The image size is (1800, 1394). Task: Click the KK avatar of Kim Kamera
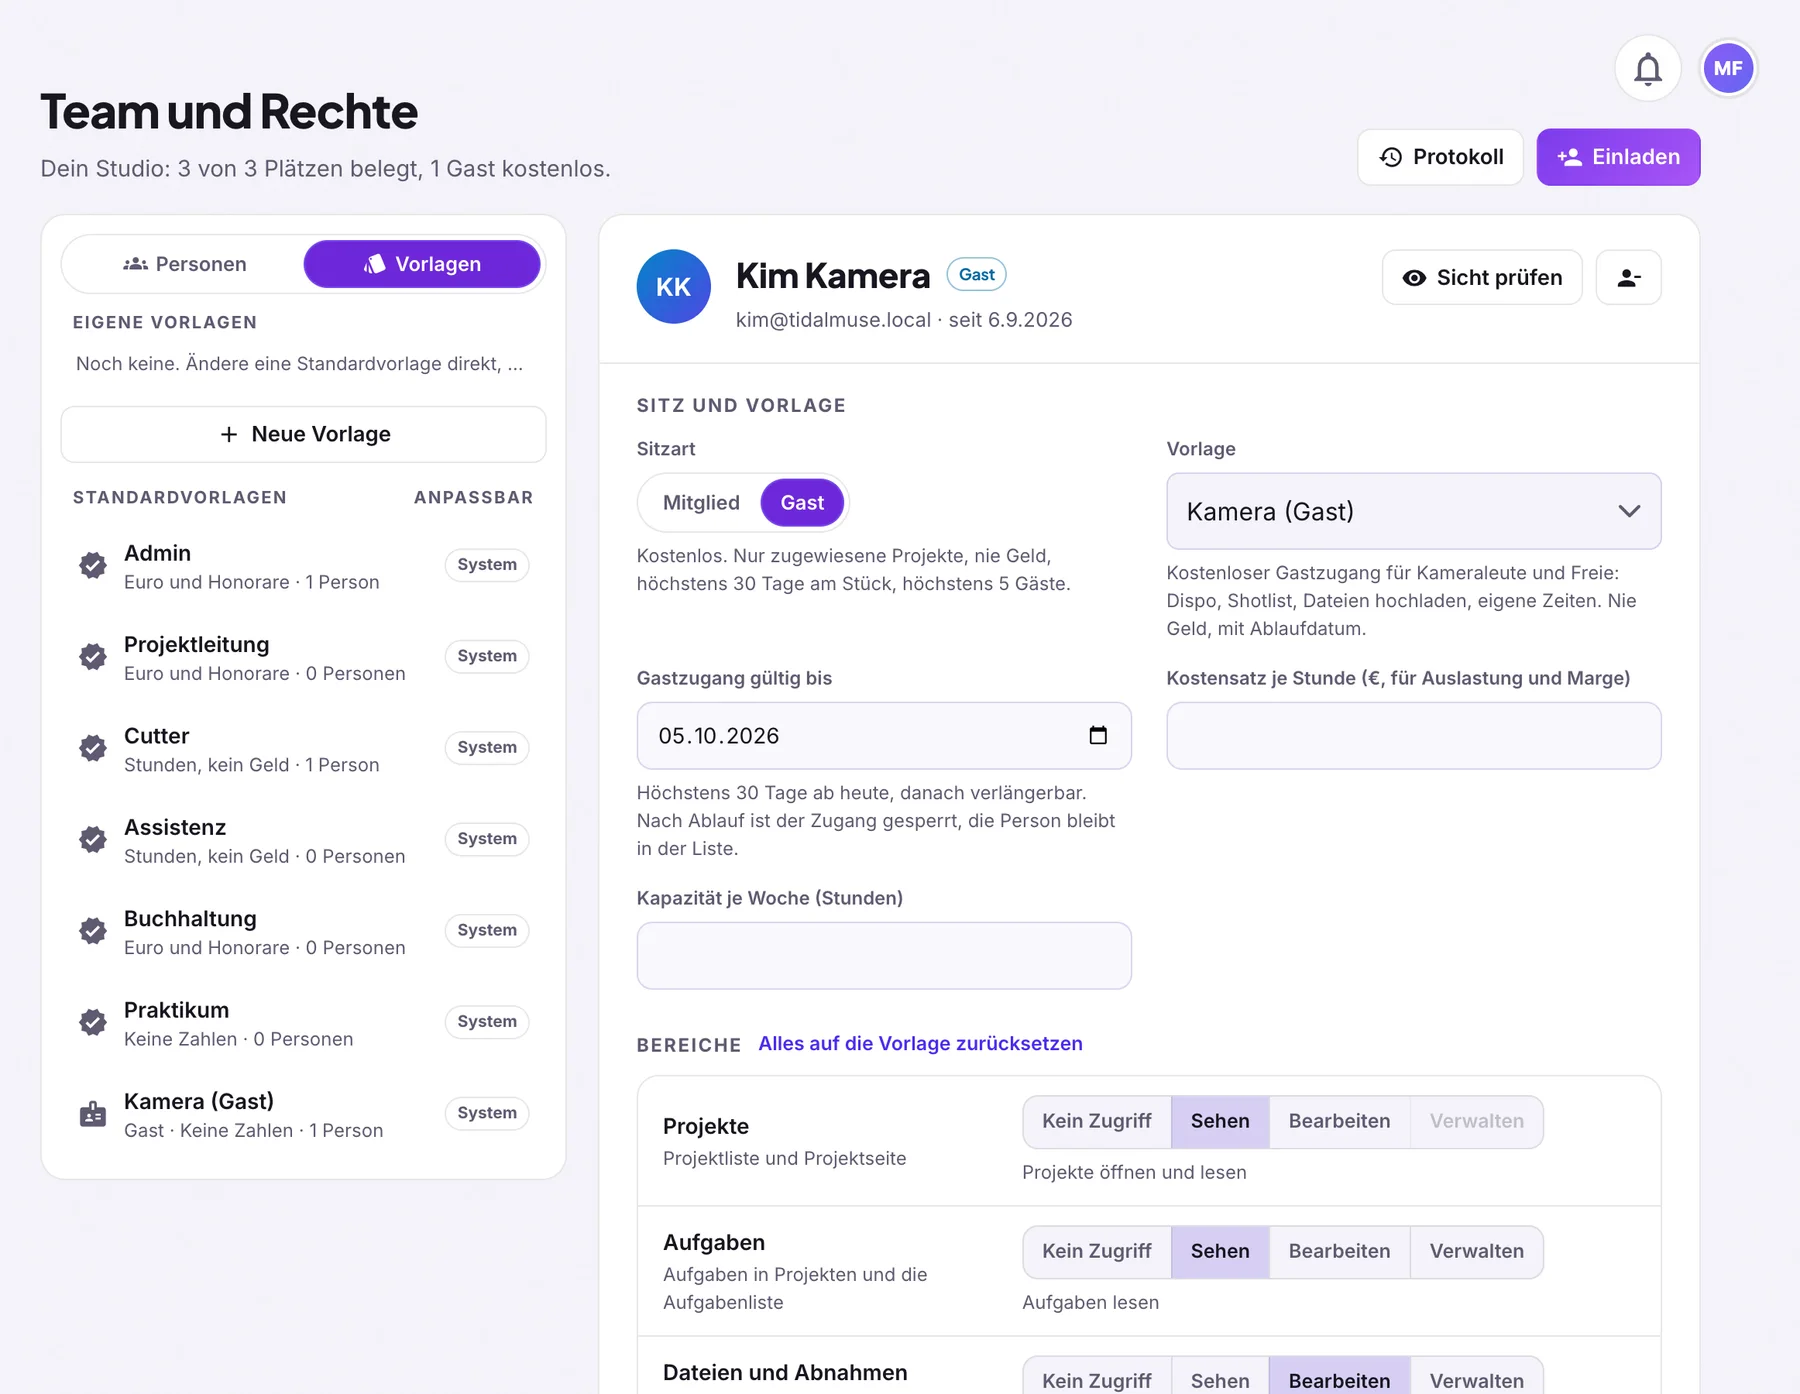click(673, 287)
